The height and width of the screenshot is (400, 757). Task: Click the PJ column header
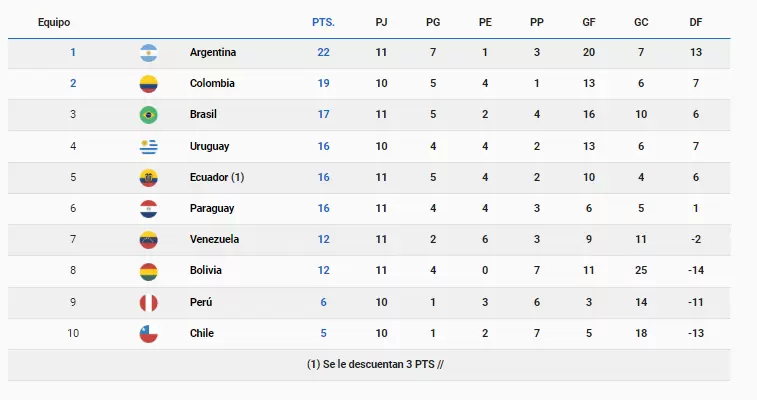click(x=381, y=22)
